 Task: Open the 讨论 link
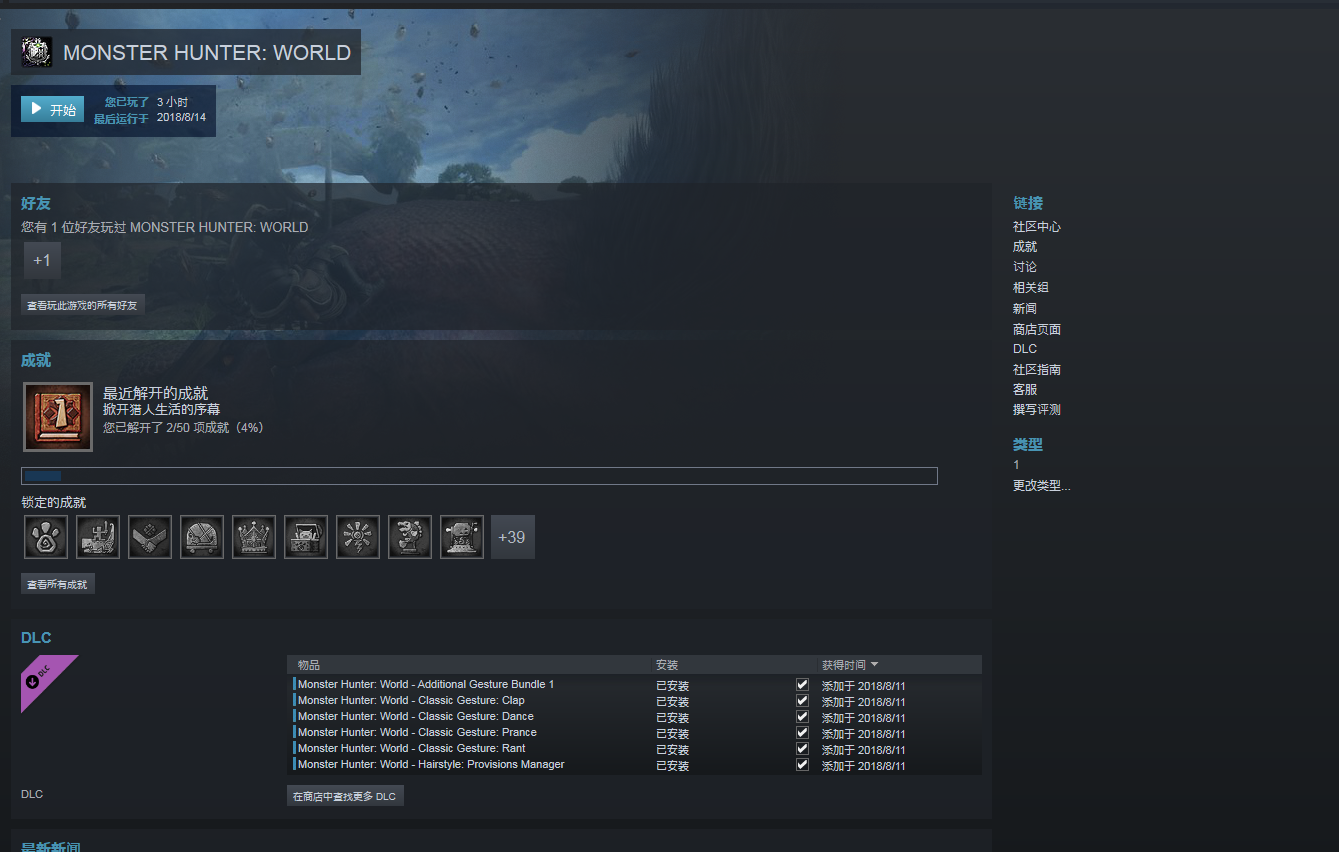pyautogui.click(x=1025, y=267)
